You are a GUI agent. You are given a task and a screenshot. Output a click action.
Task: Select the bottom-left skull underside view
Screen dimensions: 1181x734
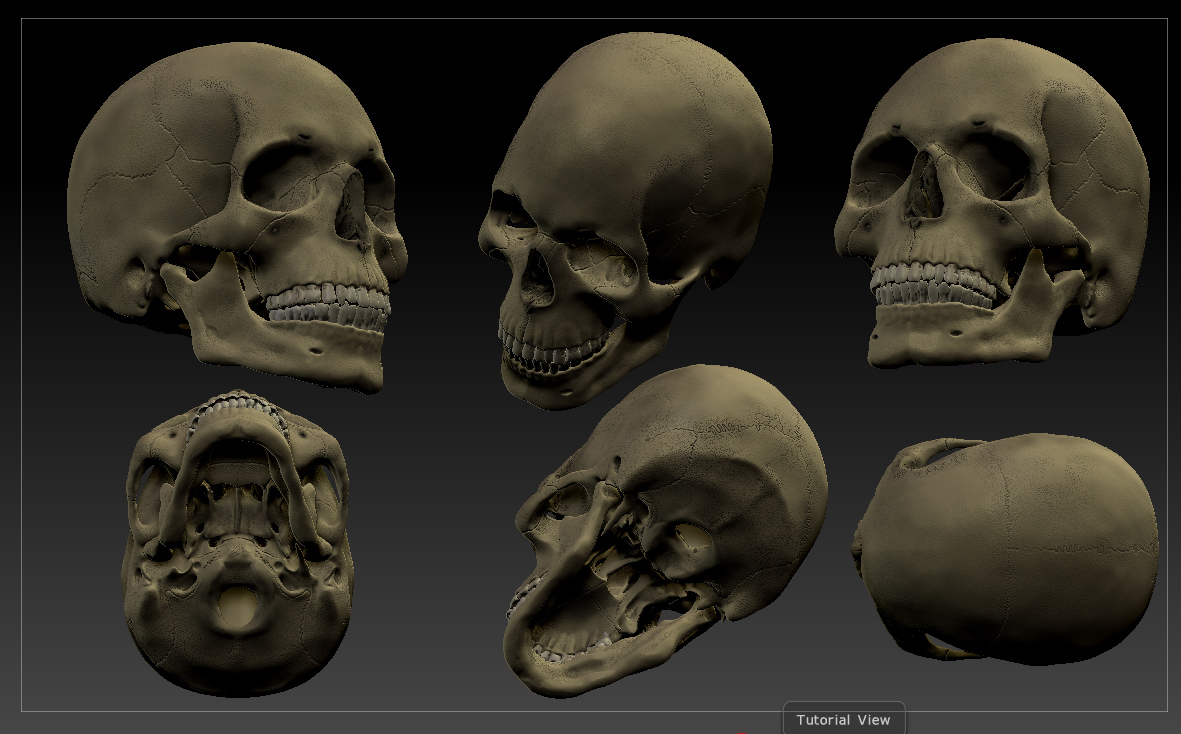(237, 542)
